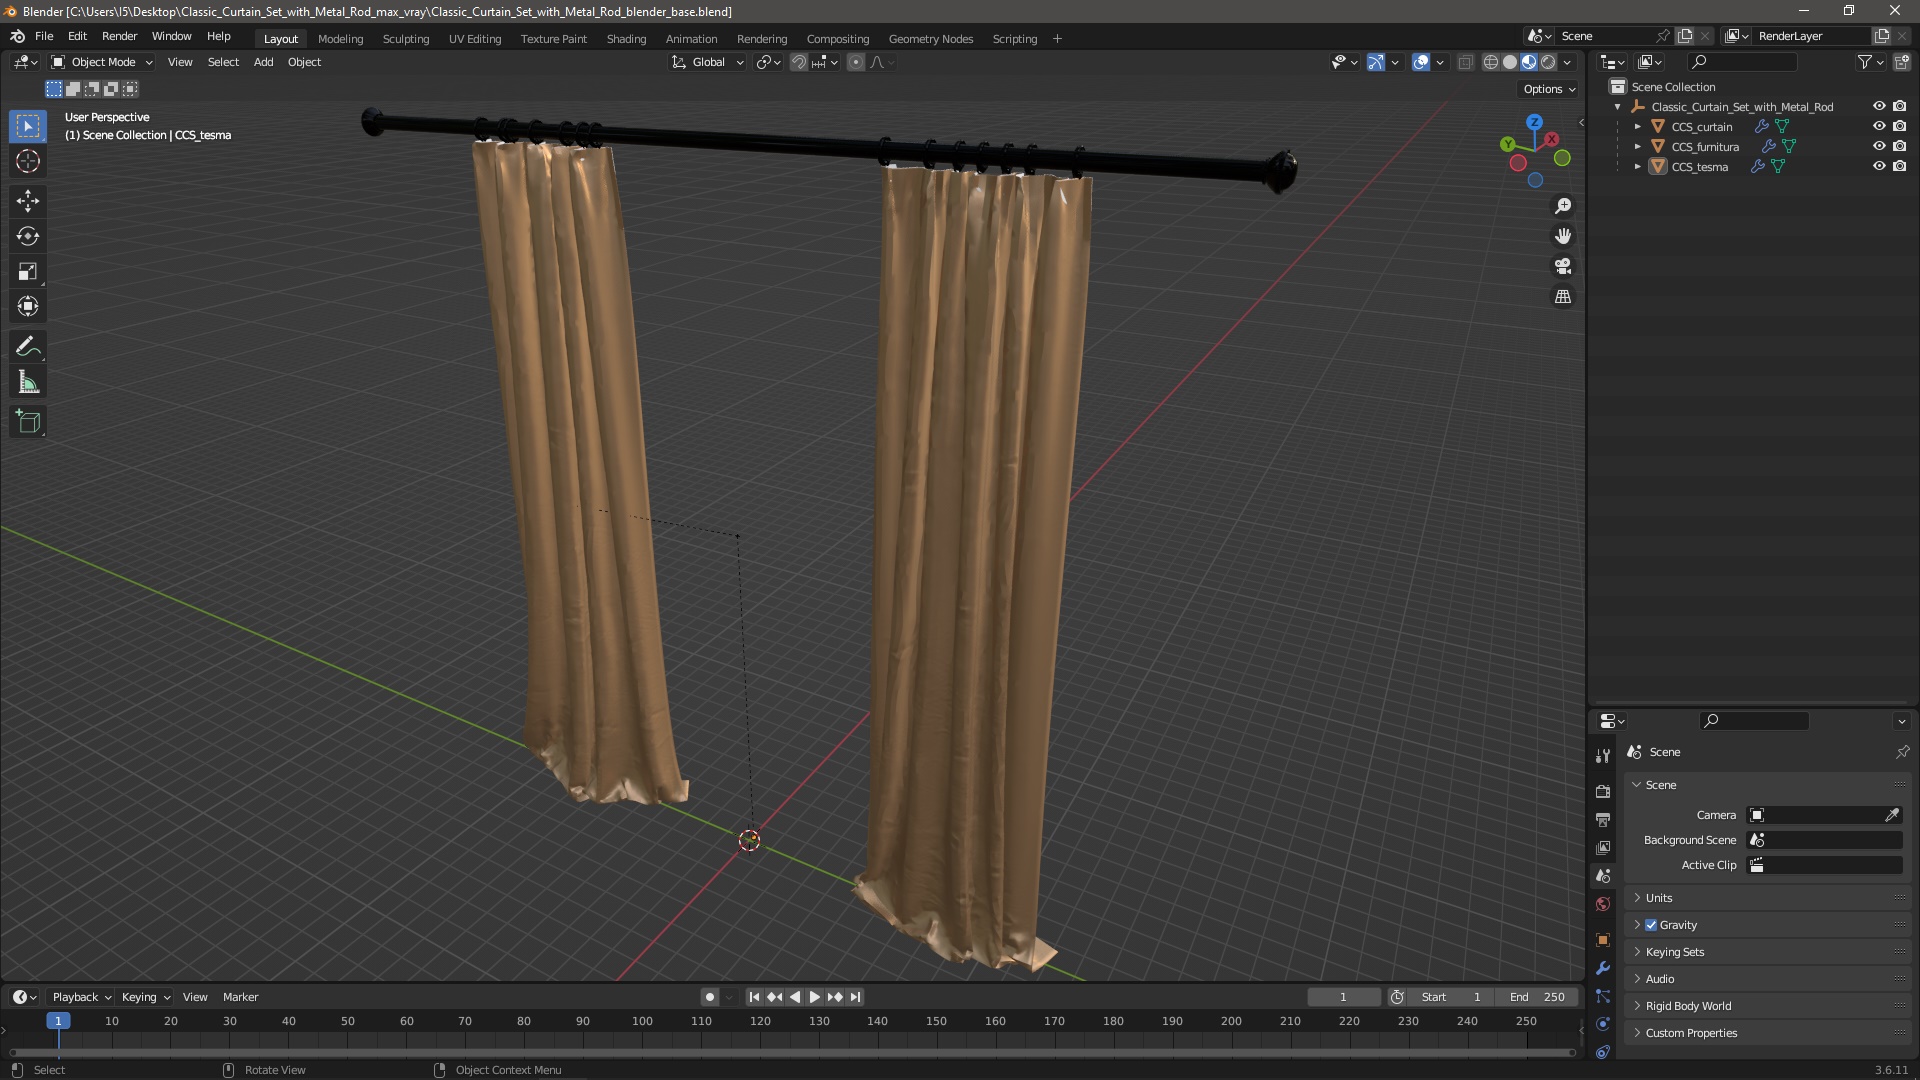
Task: Open the File menu
Action: 44,36
